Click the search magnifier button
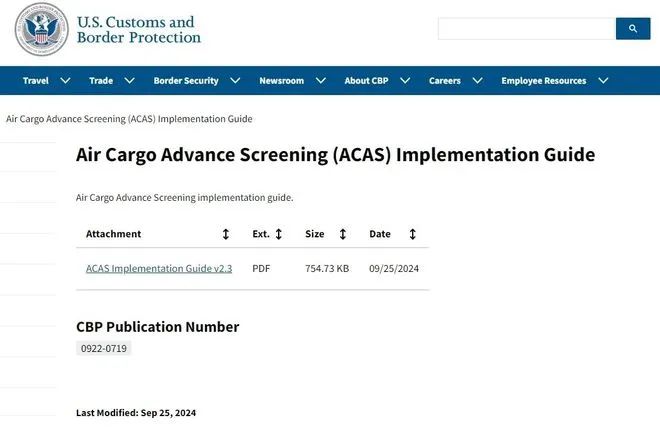 (x=633, y=29)
